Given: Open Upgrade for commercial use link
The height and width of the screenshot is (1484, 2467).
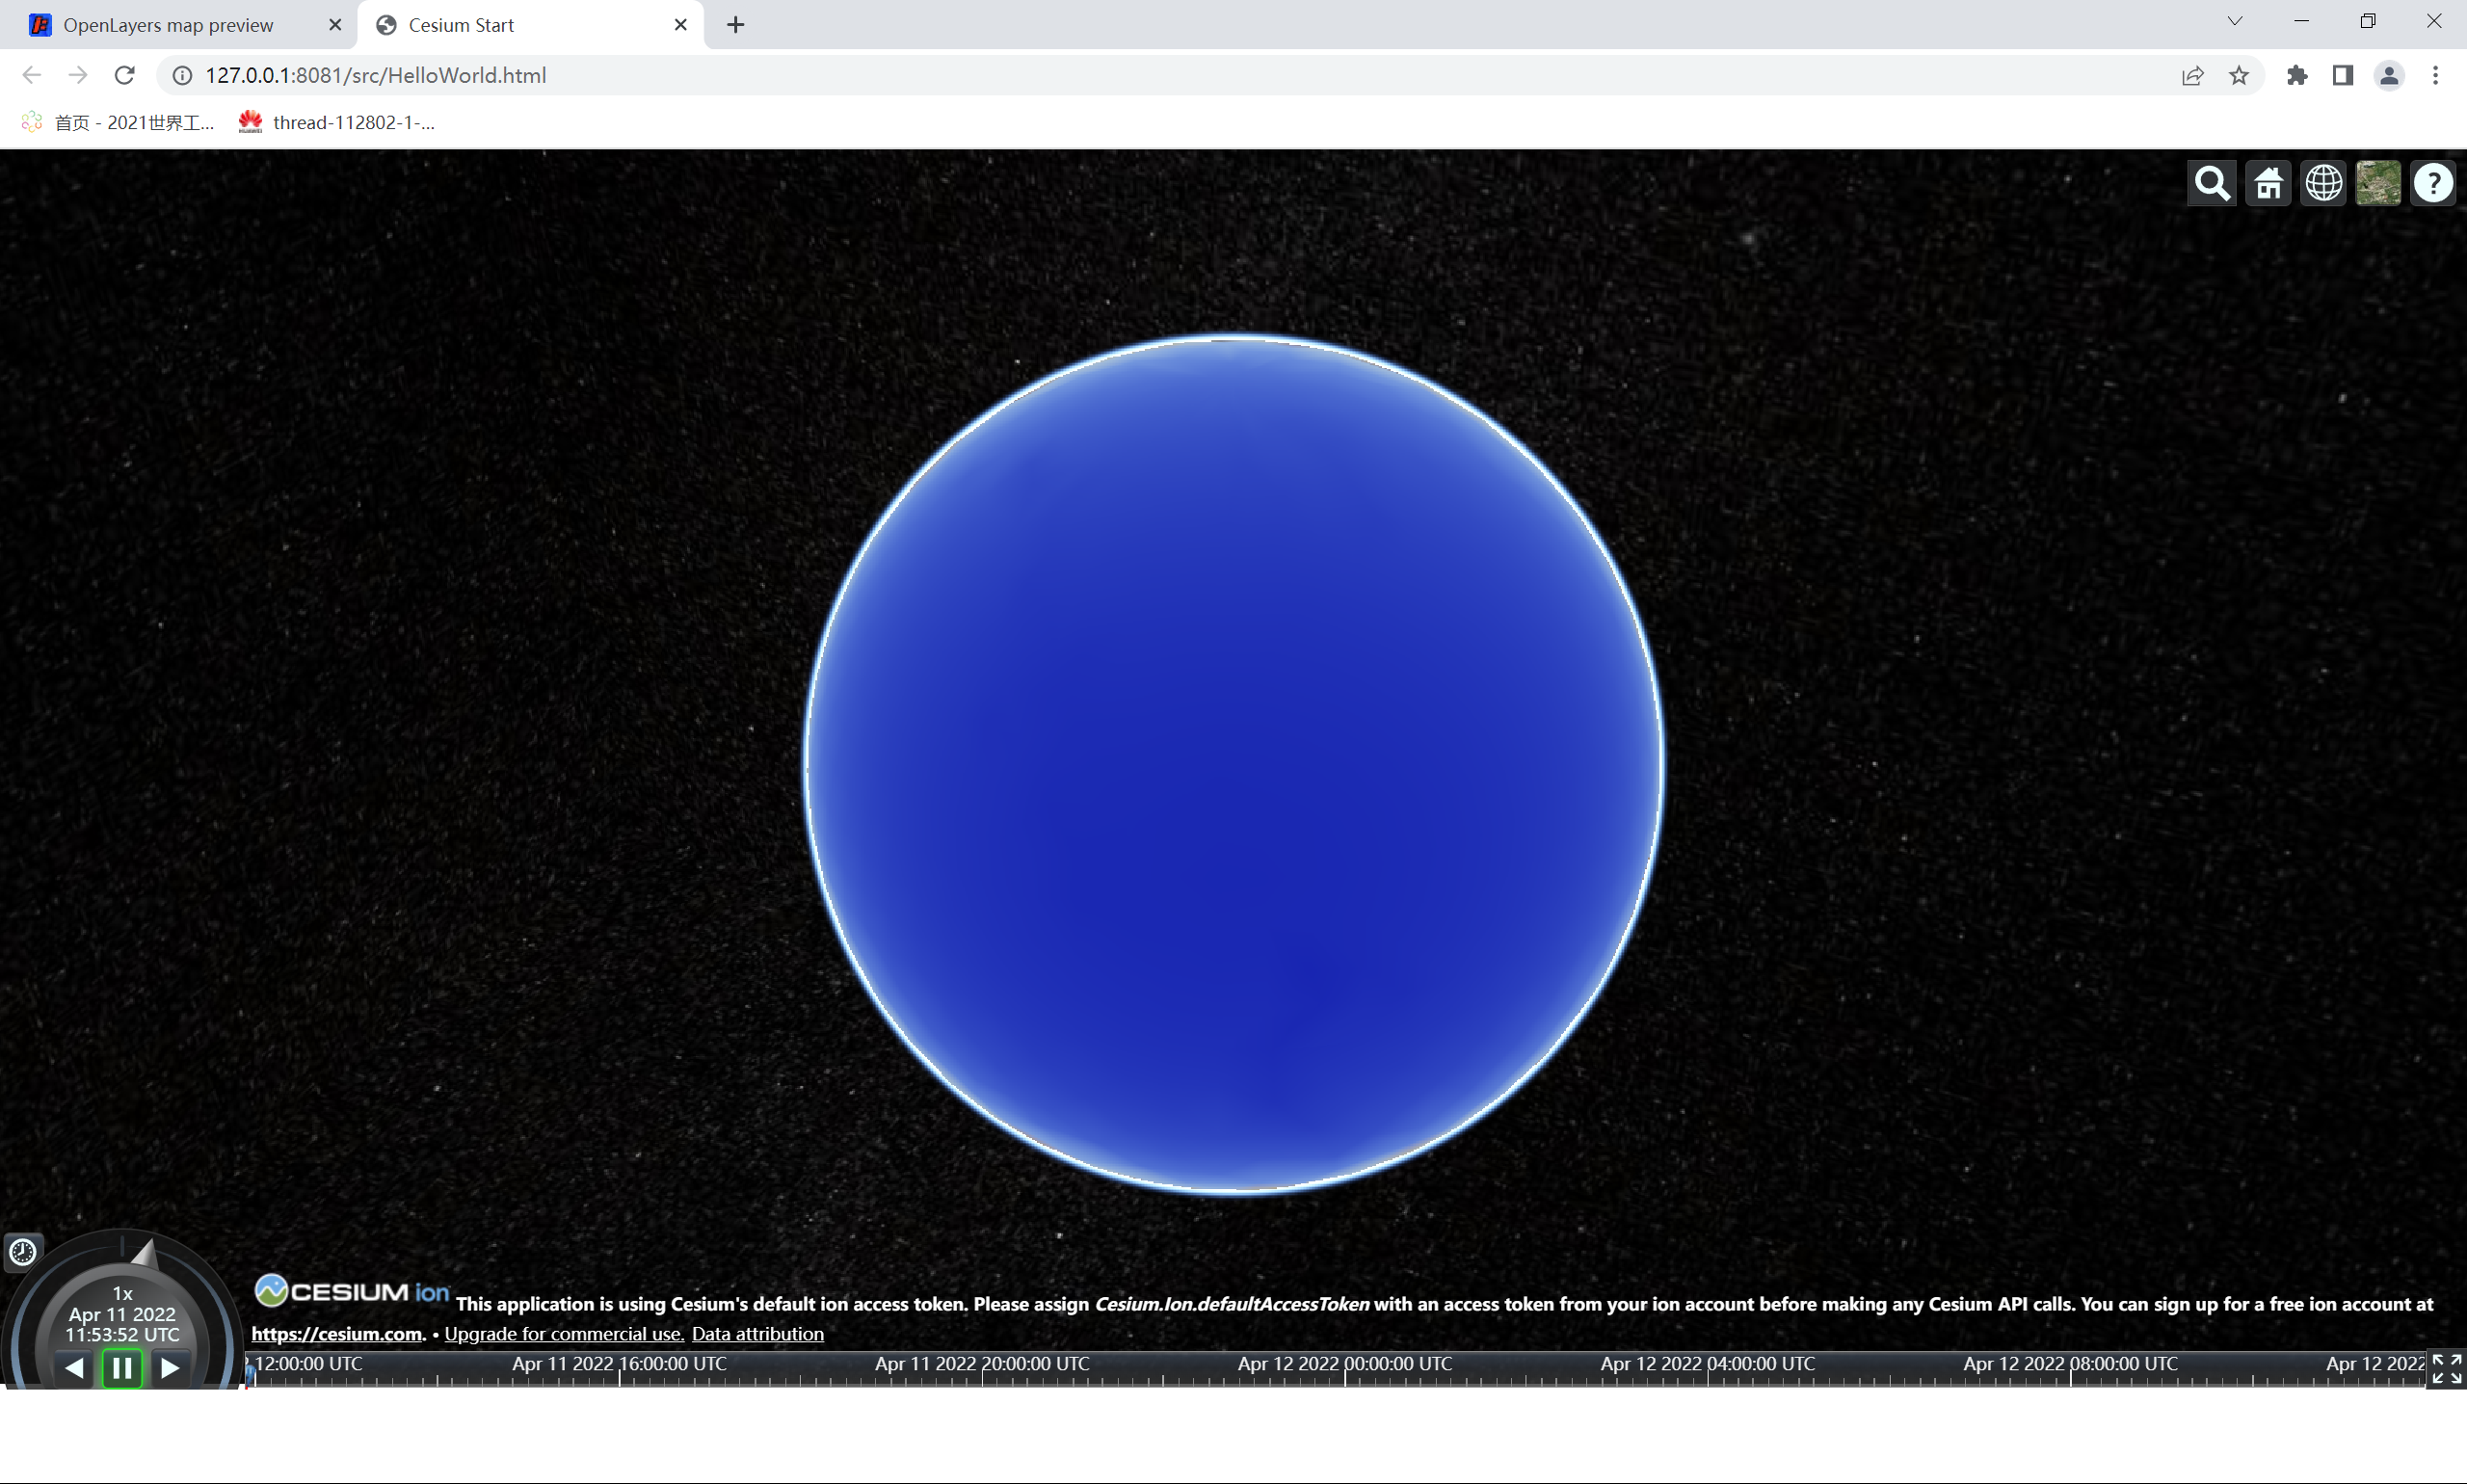Looking at the screenshot, I should click(x=564, y=1333).
